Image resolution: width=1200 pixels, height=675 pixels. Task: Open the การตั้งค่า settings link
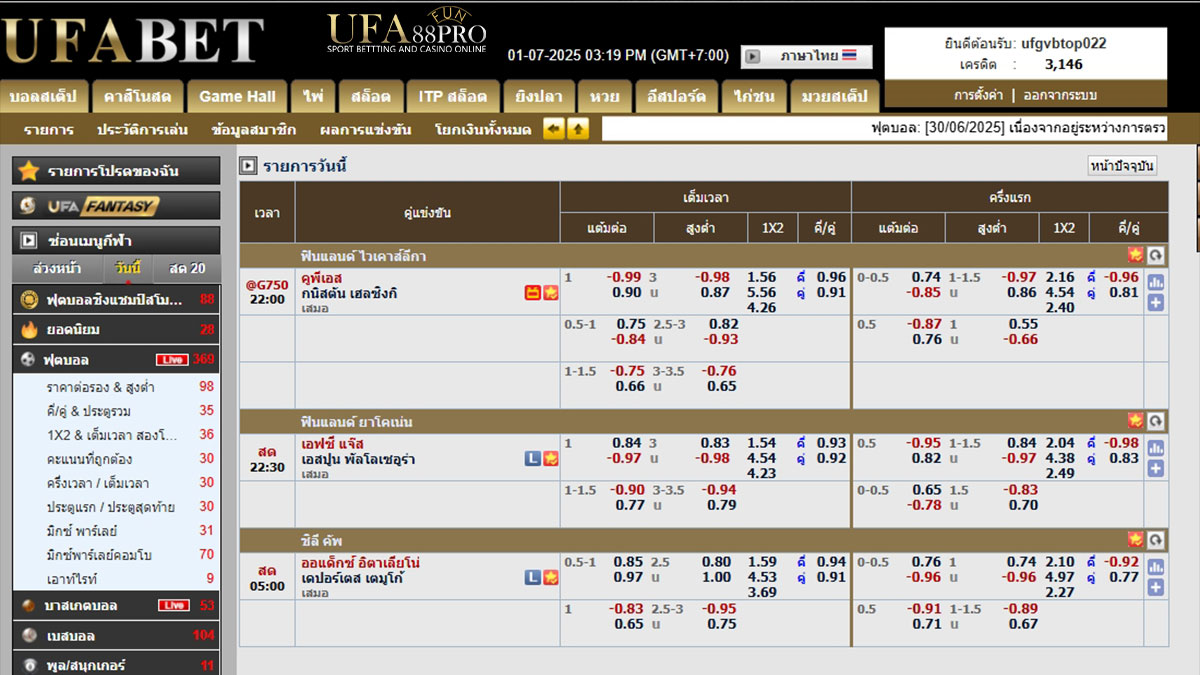[x=979, y=95]
